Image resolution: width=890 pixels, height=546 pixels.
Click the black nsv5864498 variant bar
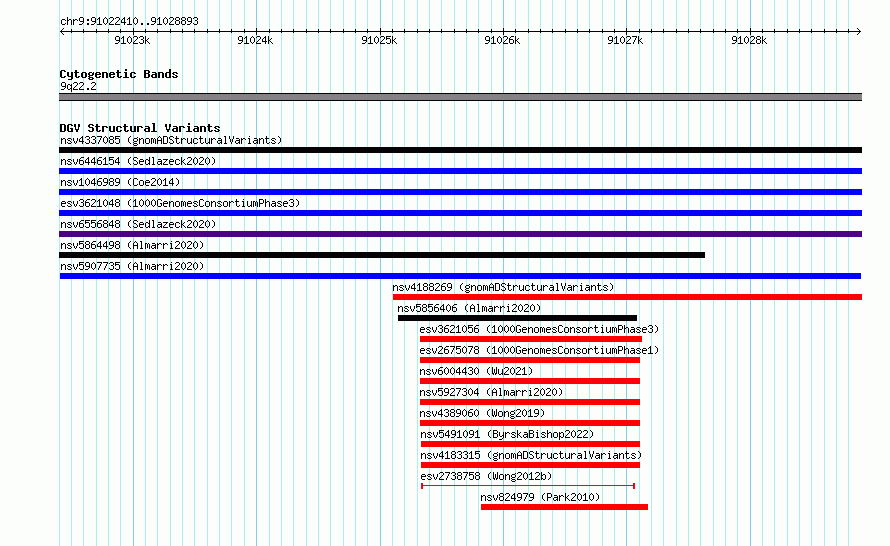382,255
